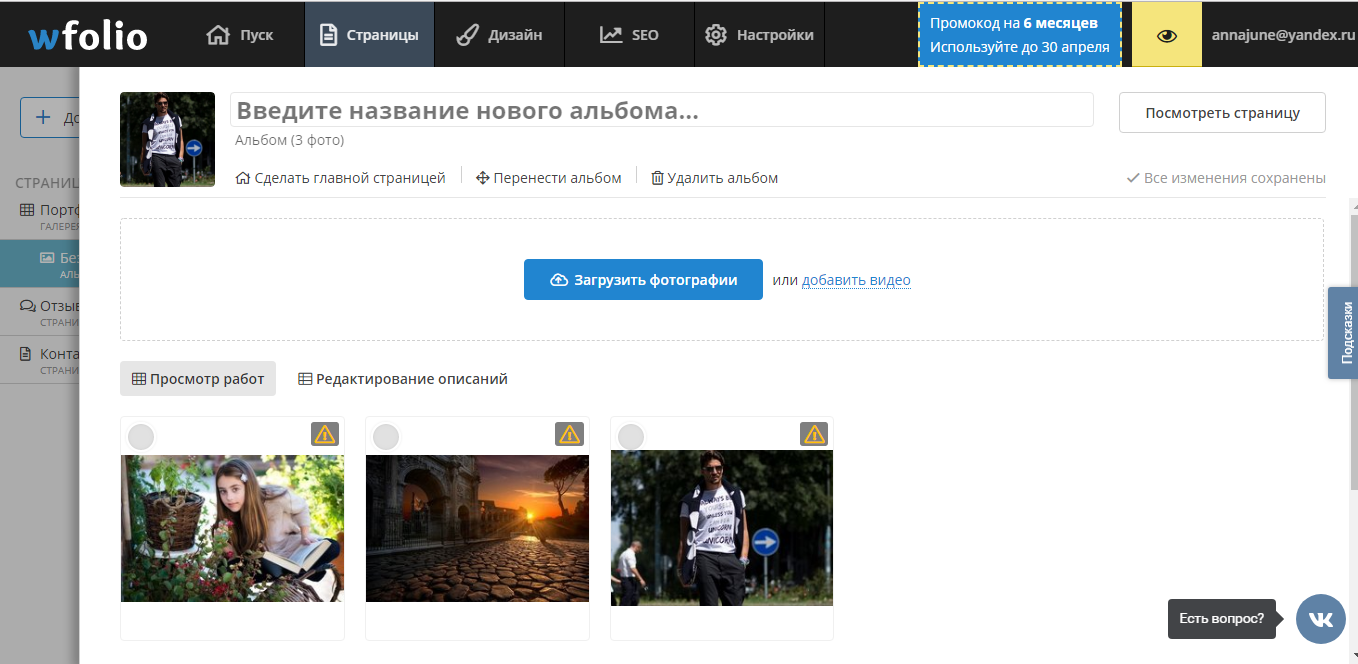Screen dimensions: 1358x664
Task: Open the добавить видео link
Action: pyautogui.click(x=855, y=280)
